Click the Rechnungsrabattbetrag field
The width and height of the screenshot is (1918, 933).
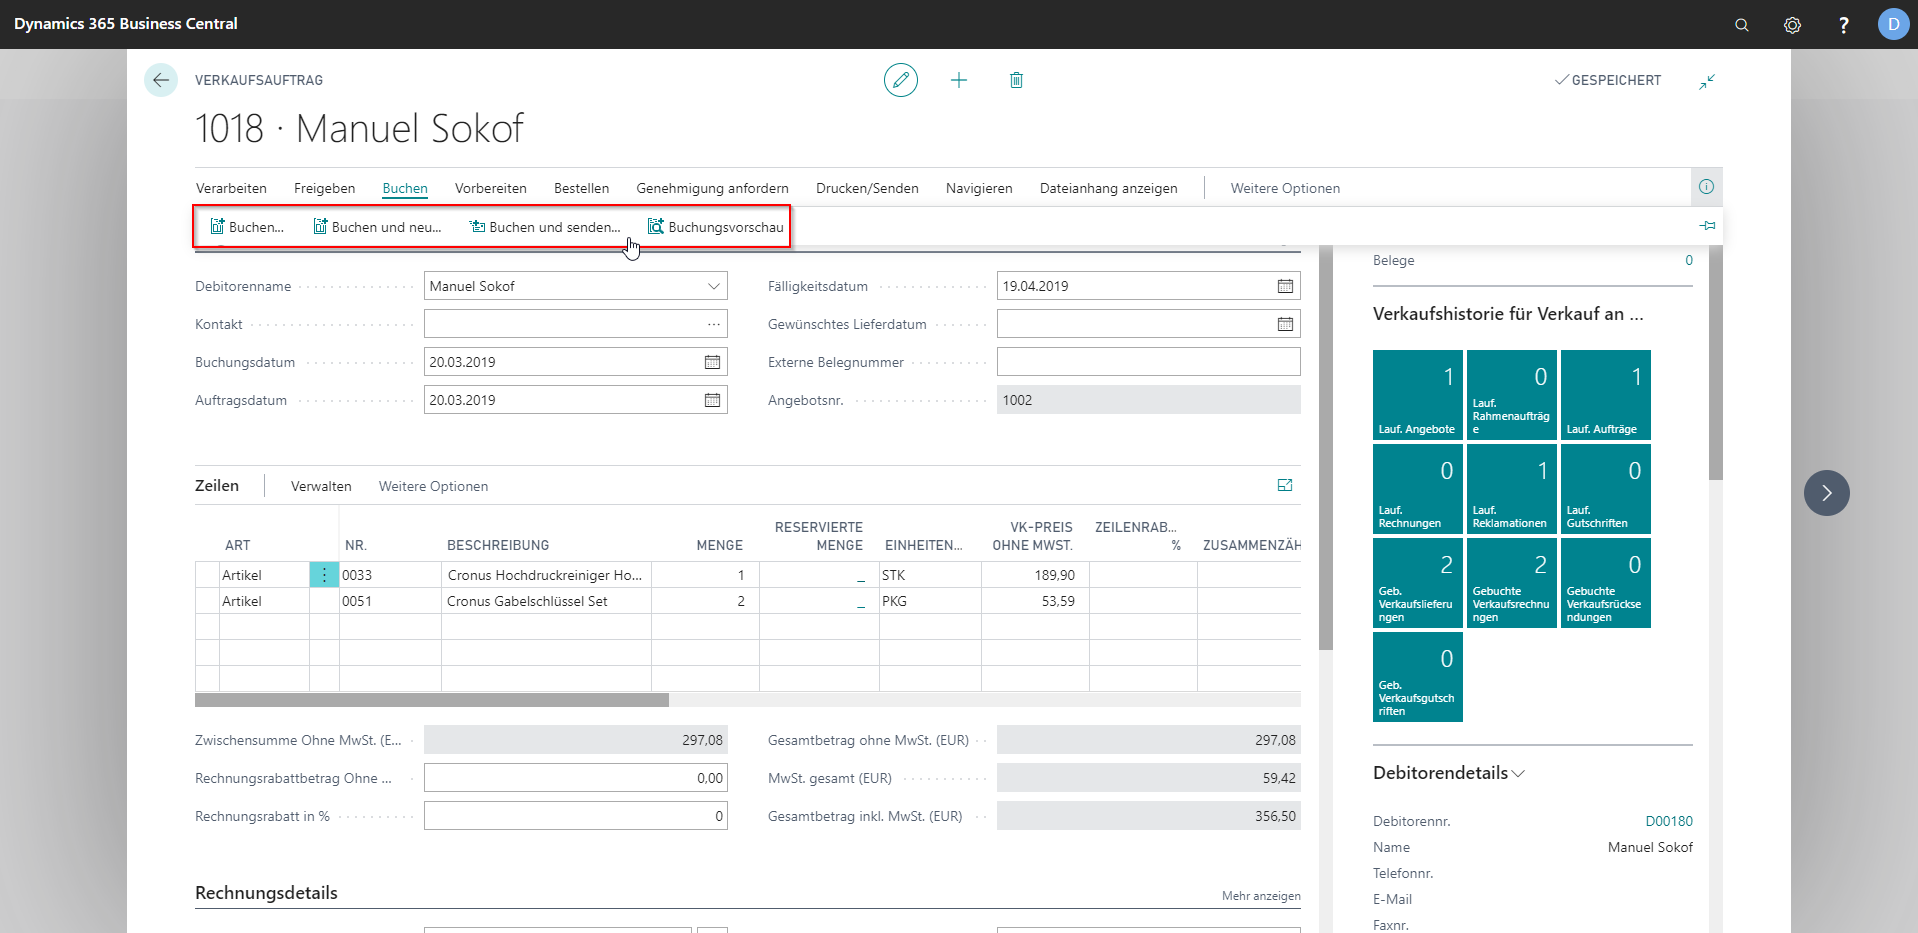575,778
